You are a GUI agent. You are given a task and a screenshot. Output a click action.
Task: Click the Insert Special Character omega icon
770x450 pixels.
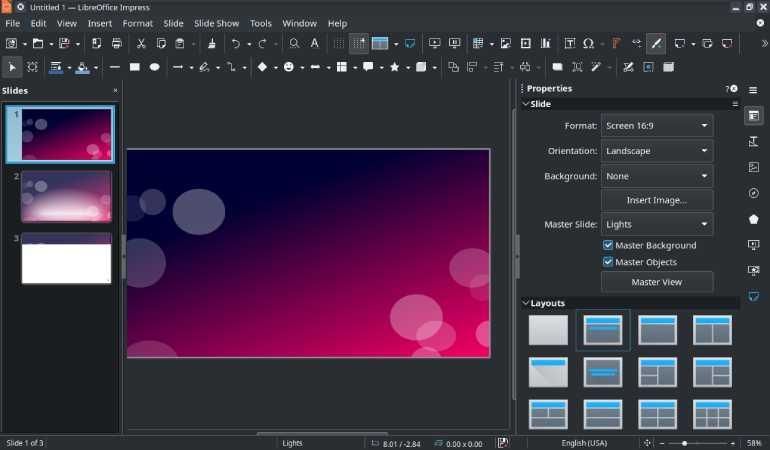pos(588,44)
